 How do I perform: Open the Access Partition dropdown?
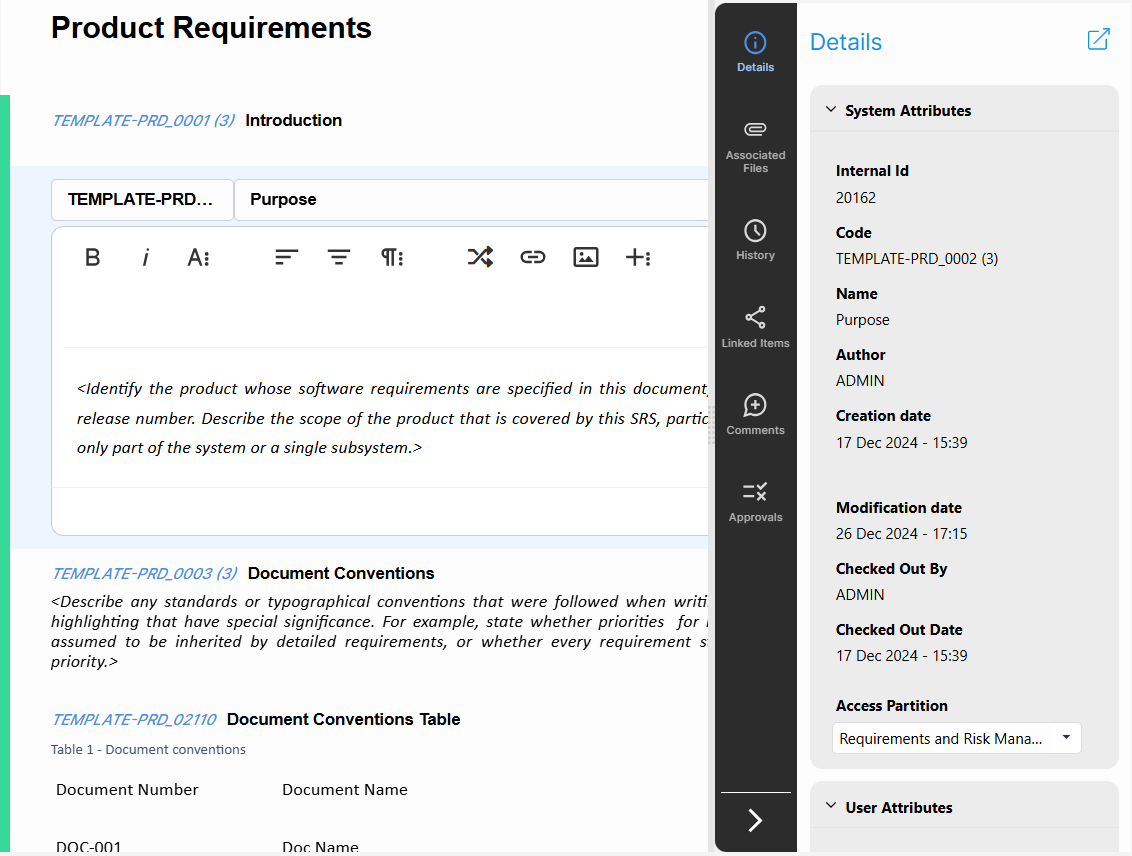[x=956, y=739]
